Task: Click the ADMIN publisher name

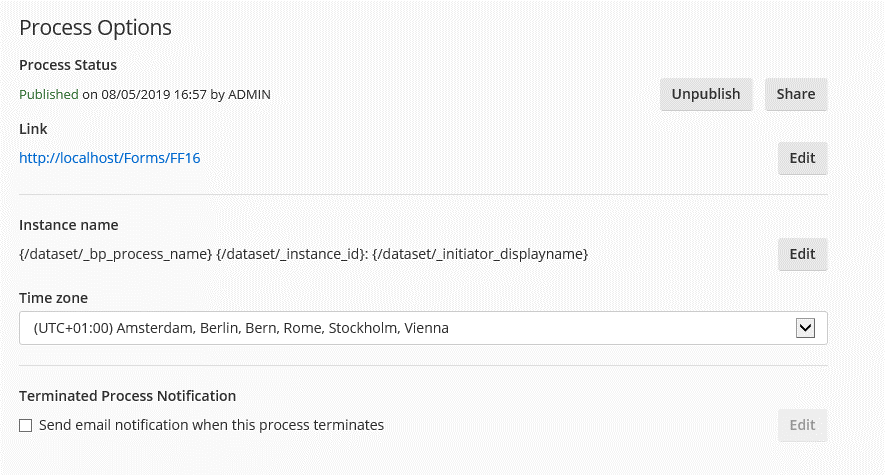Action: click(x=250, y=95)
